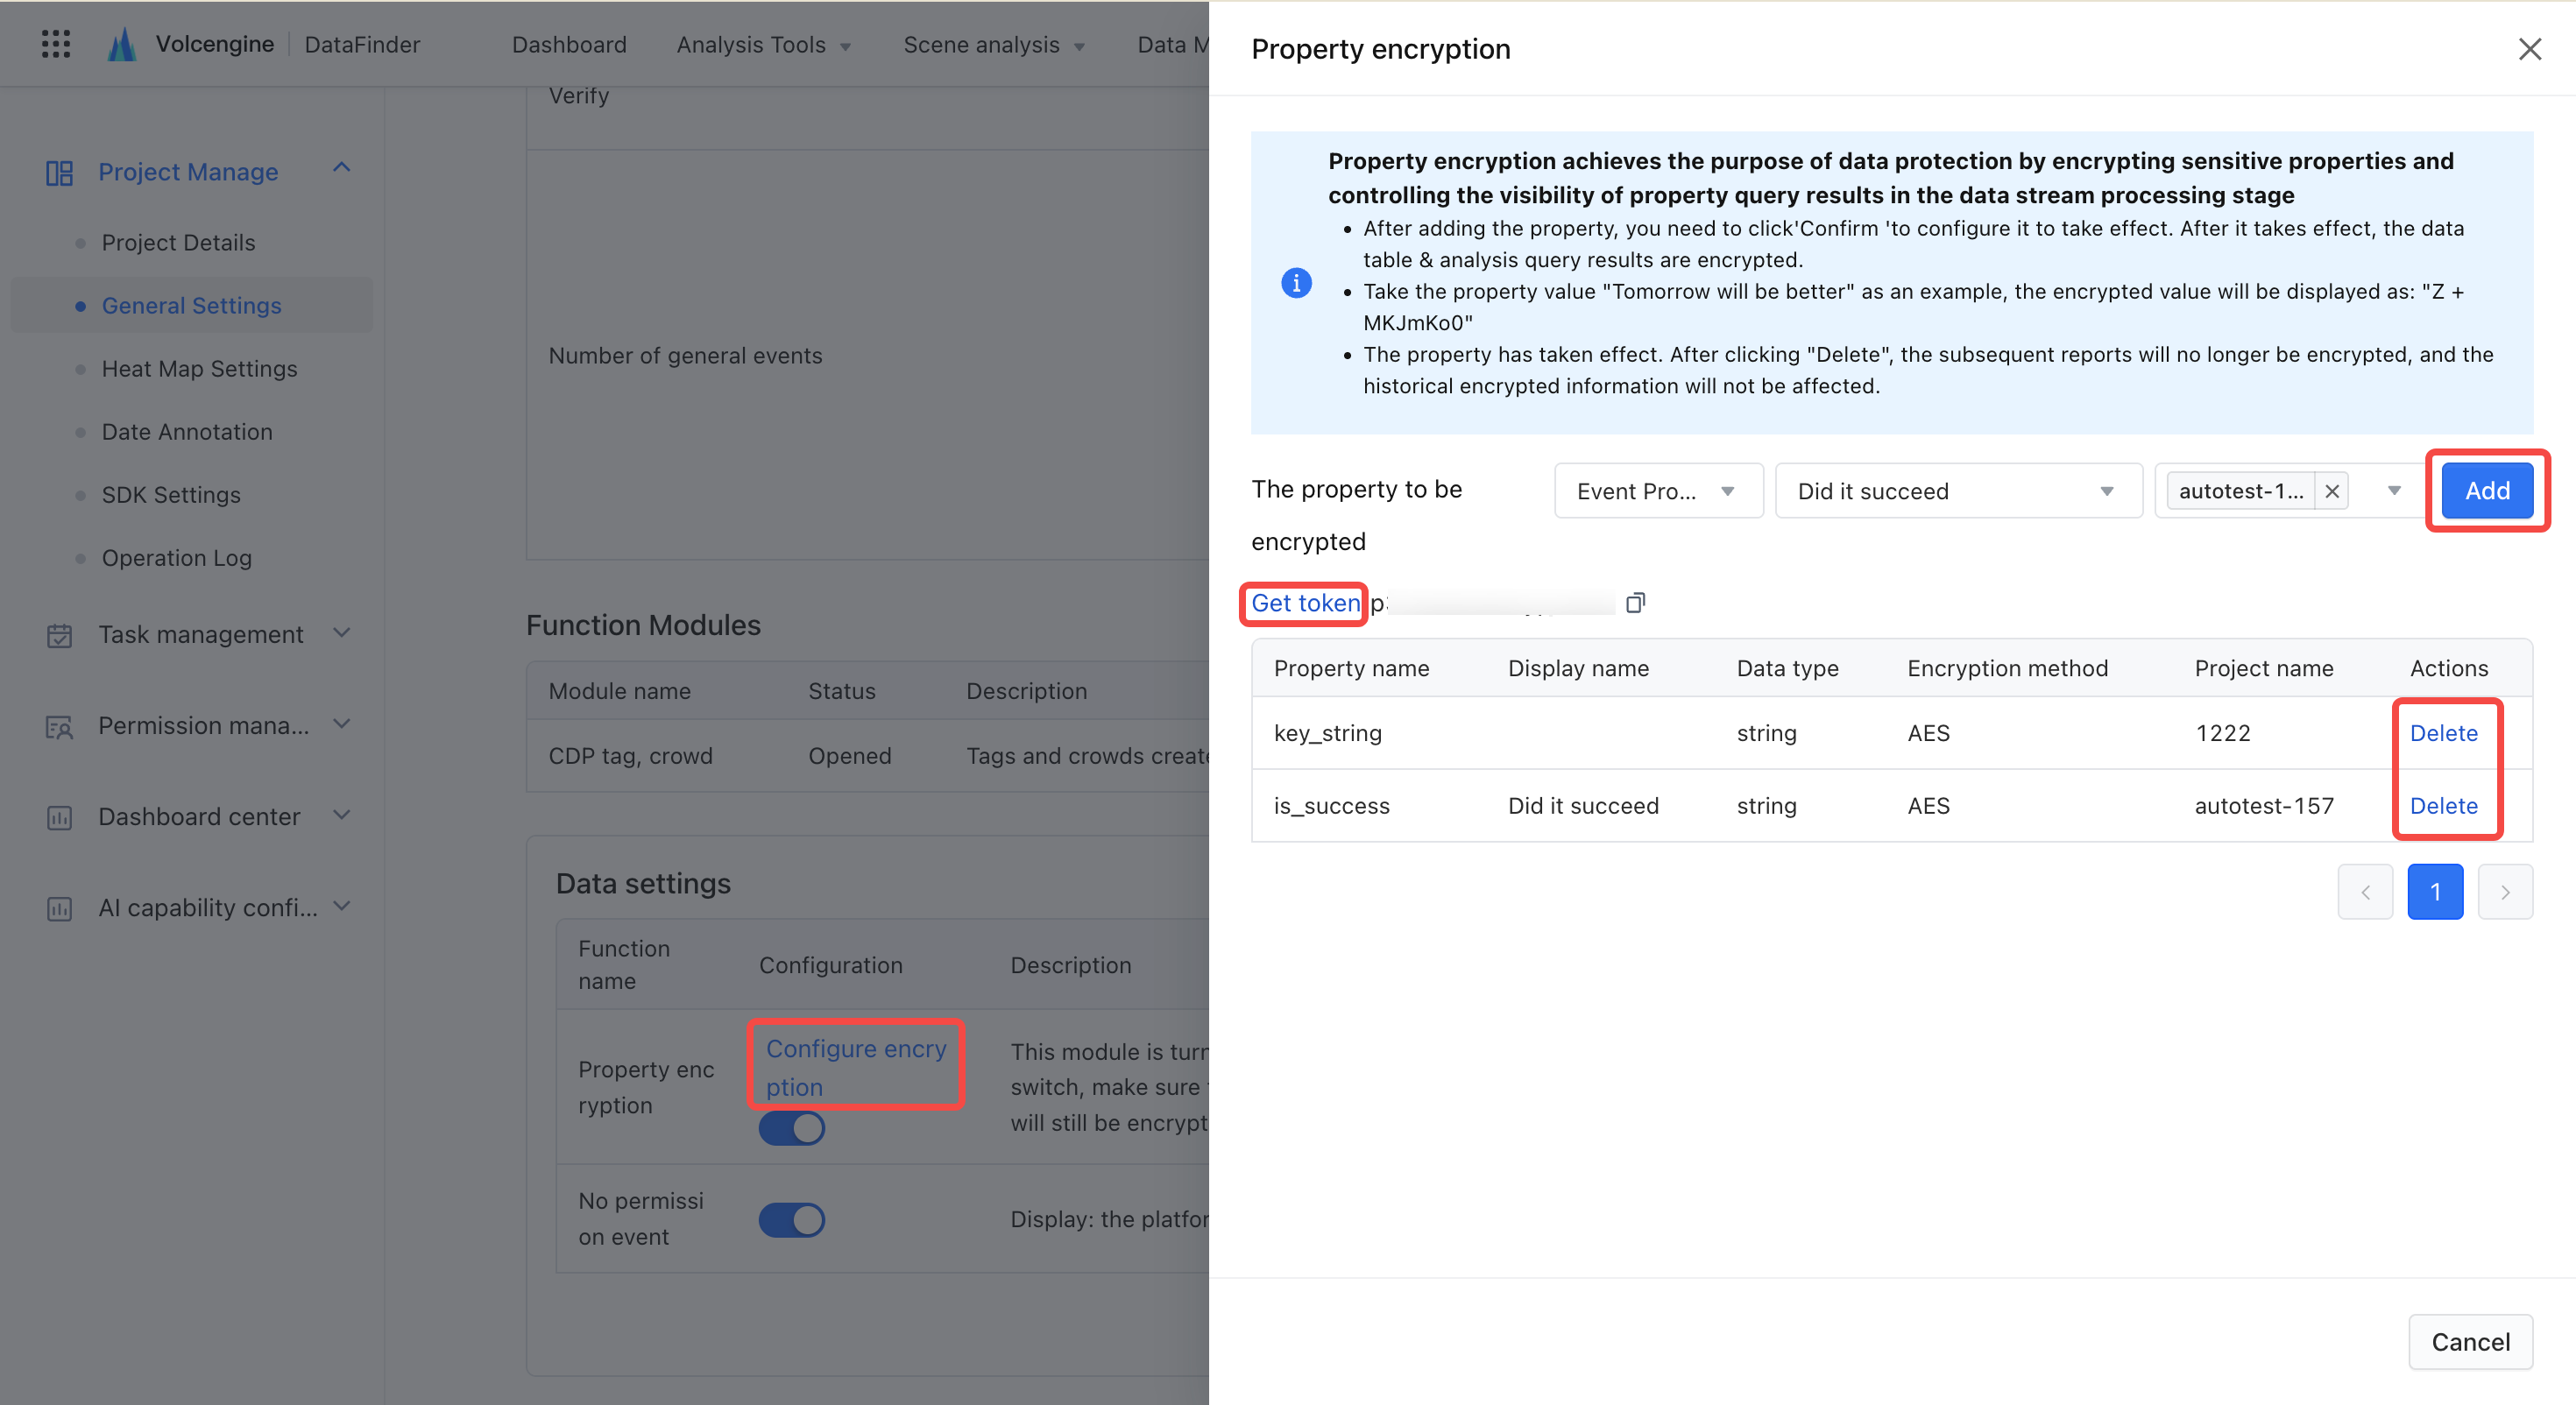
Task: Click the Task management calendar icon
Action: [x=59, y=635]
